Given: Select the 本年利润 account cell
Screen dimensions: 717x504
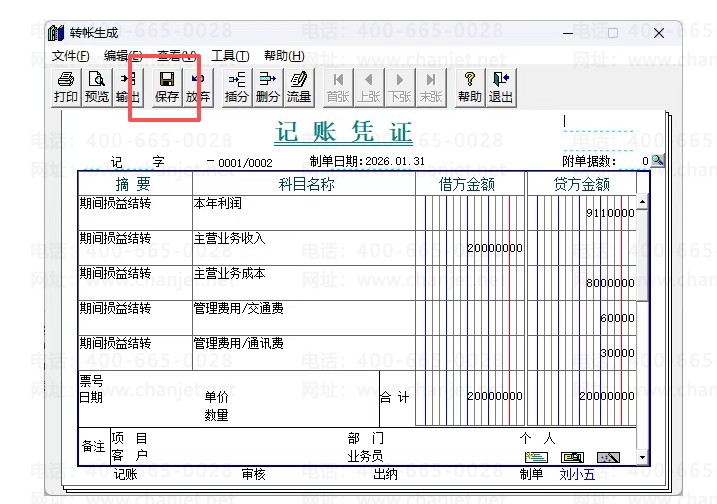Looking at the screenshot, I should pyautogui.click(x=304, y=213).
